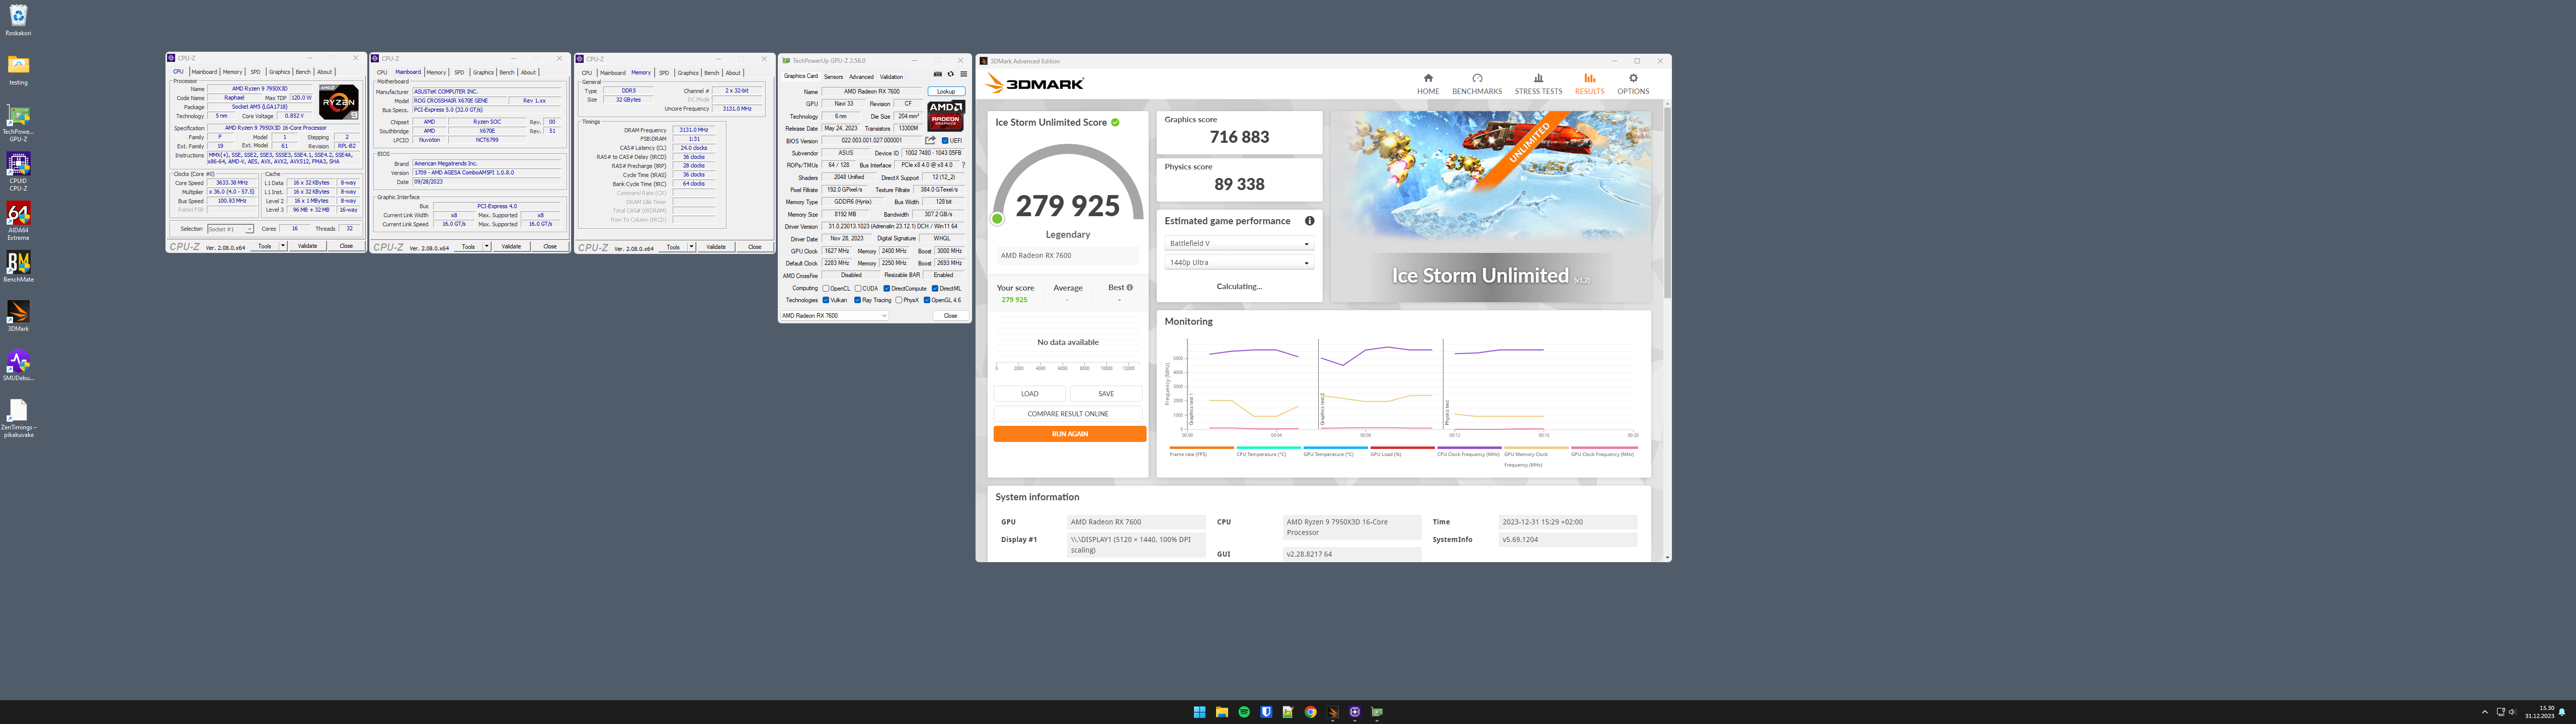Switch to the Advanced tab in GPU-Z
This screenshot has width=2576, height=724.
coord(861,77)
